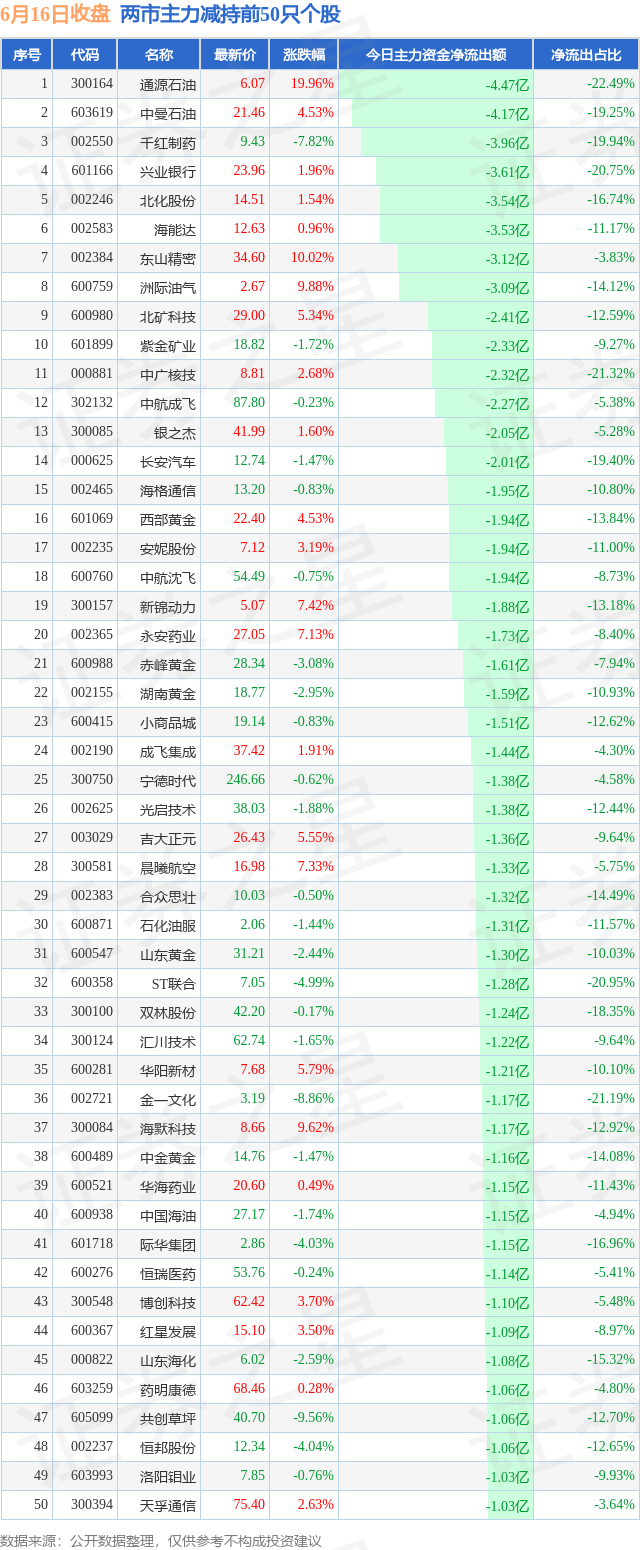This screenshot has height=1550, width=640.
Task: Select 兴业银行 in the name column
Action: 168,172
